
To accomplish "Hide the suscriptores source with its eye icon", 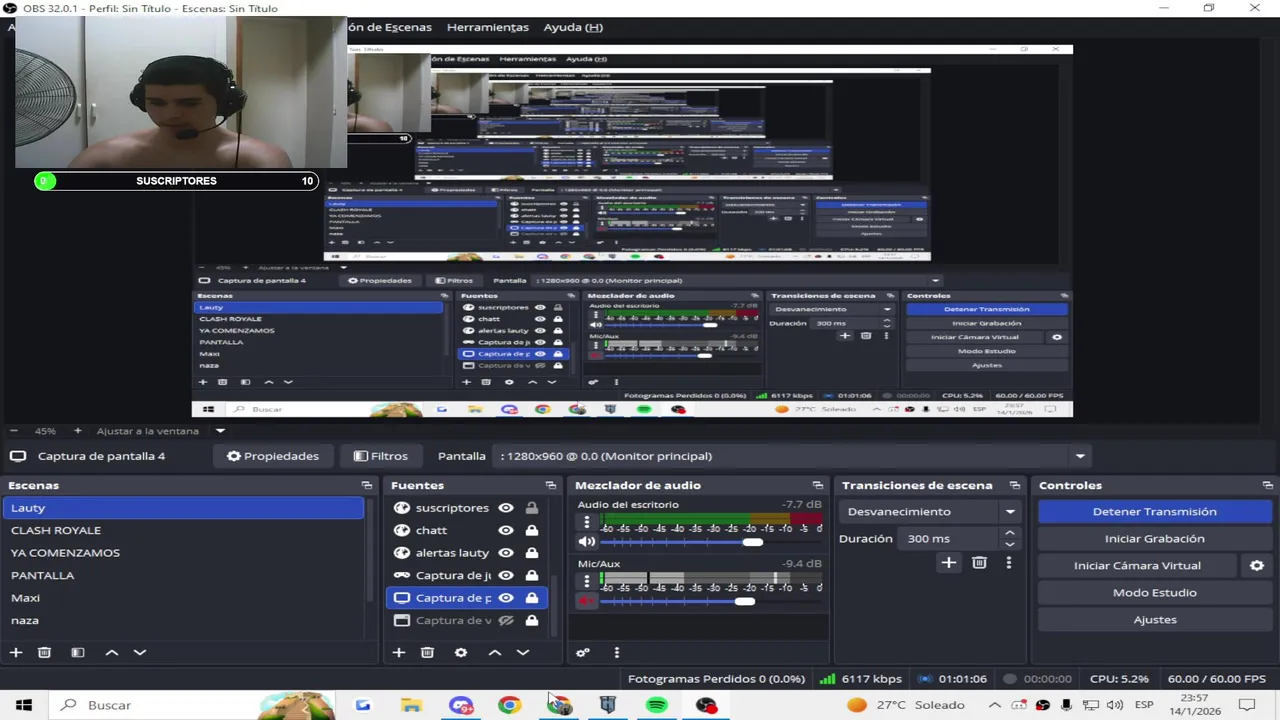I will pos(506,508).
